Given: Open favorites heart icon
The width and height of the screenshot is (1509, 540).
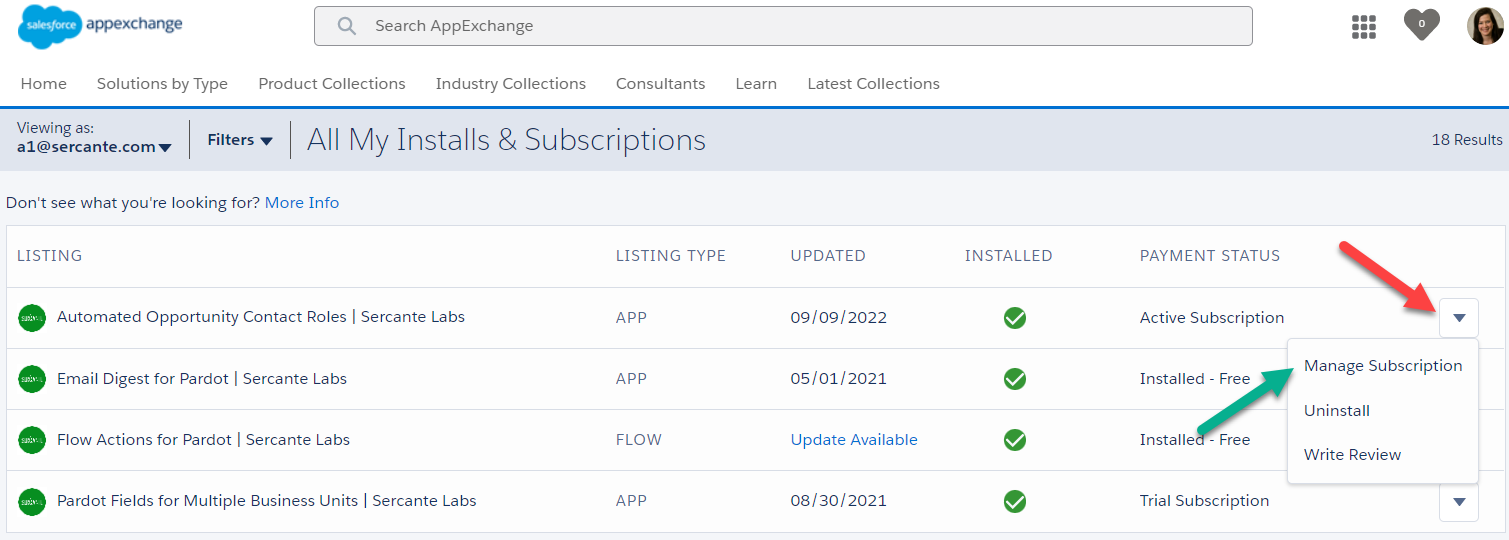Looking at the screenshot, I should pos(1421,25).
